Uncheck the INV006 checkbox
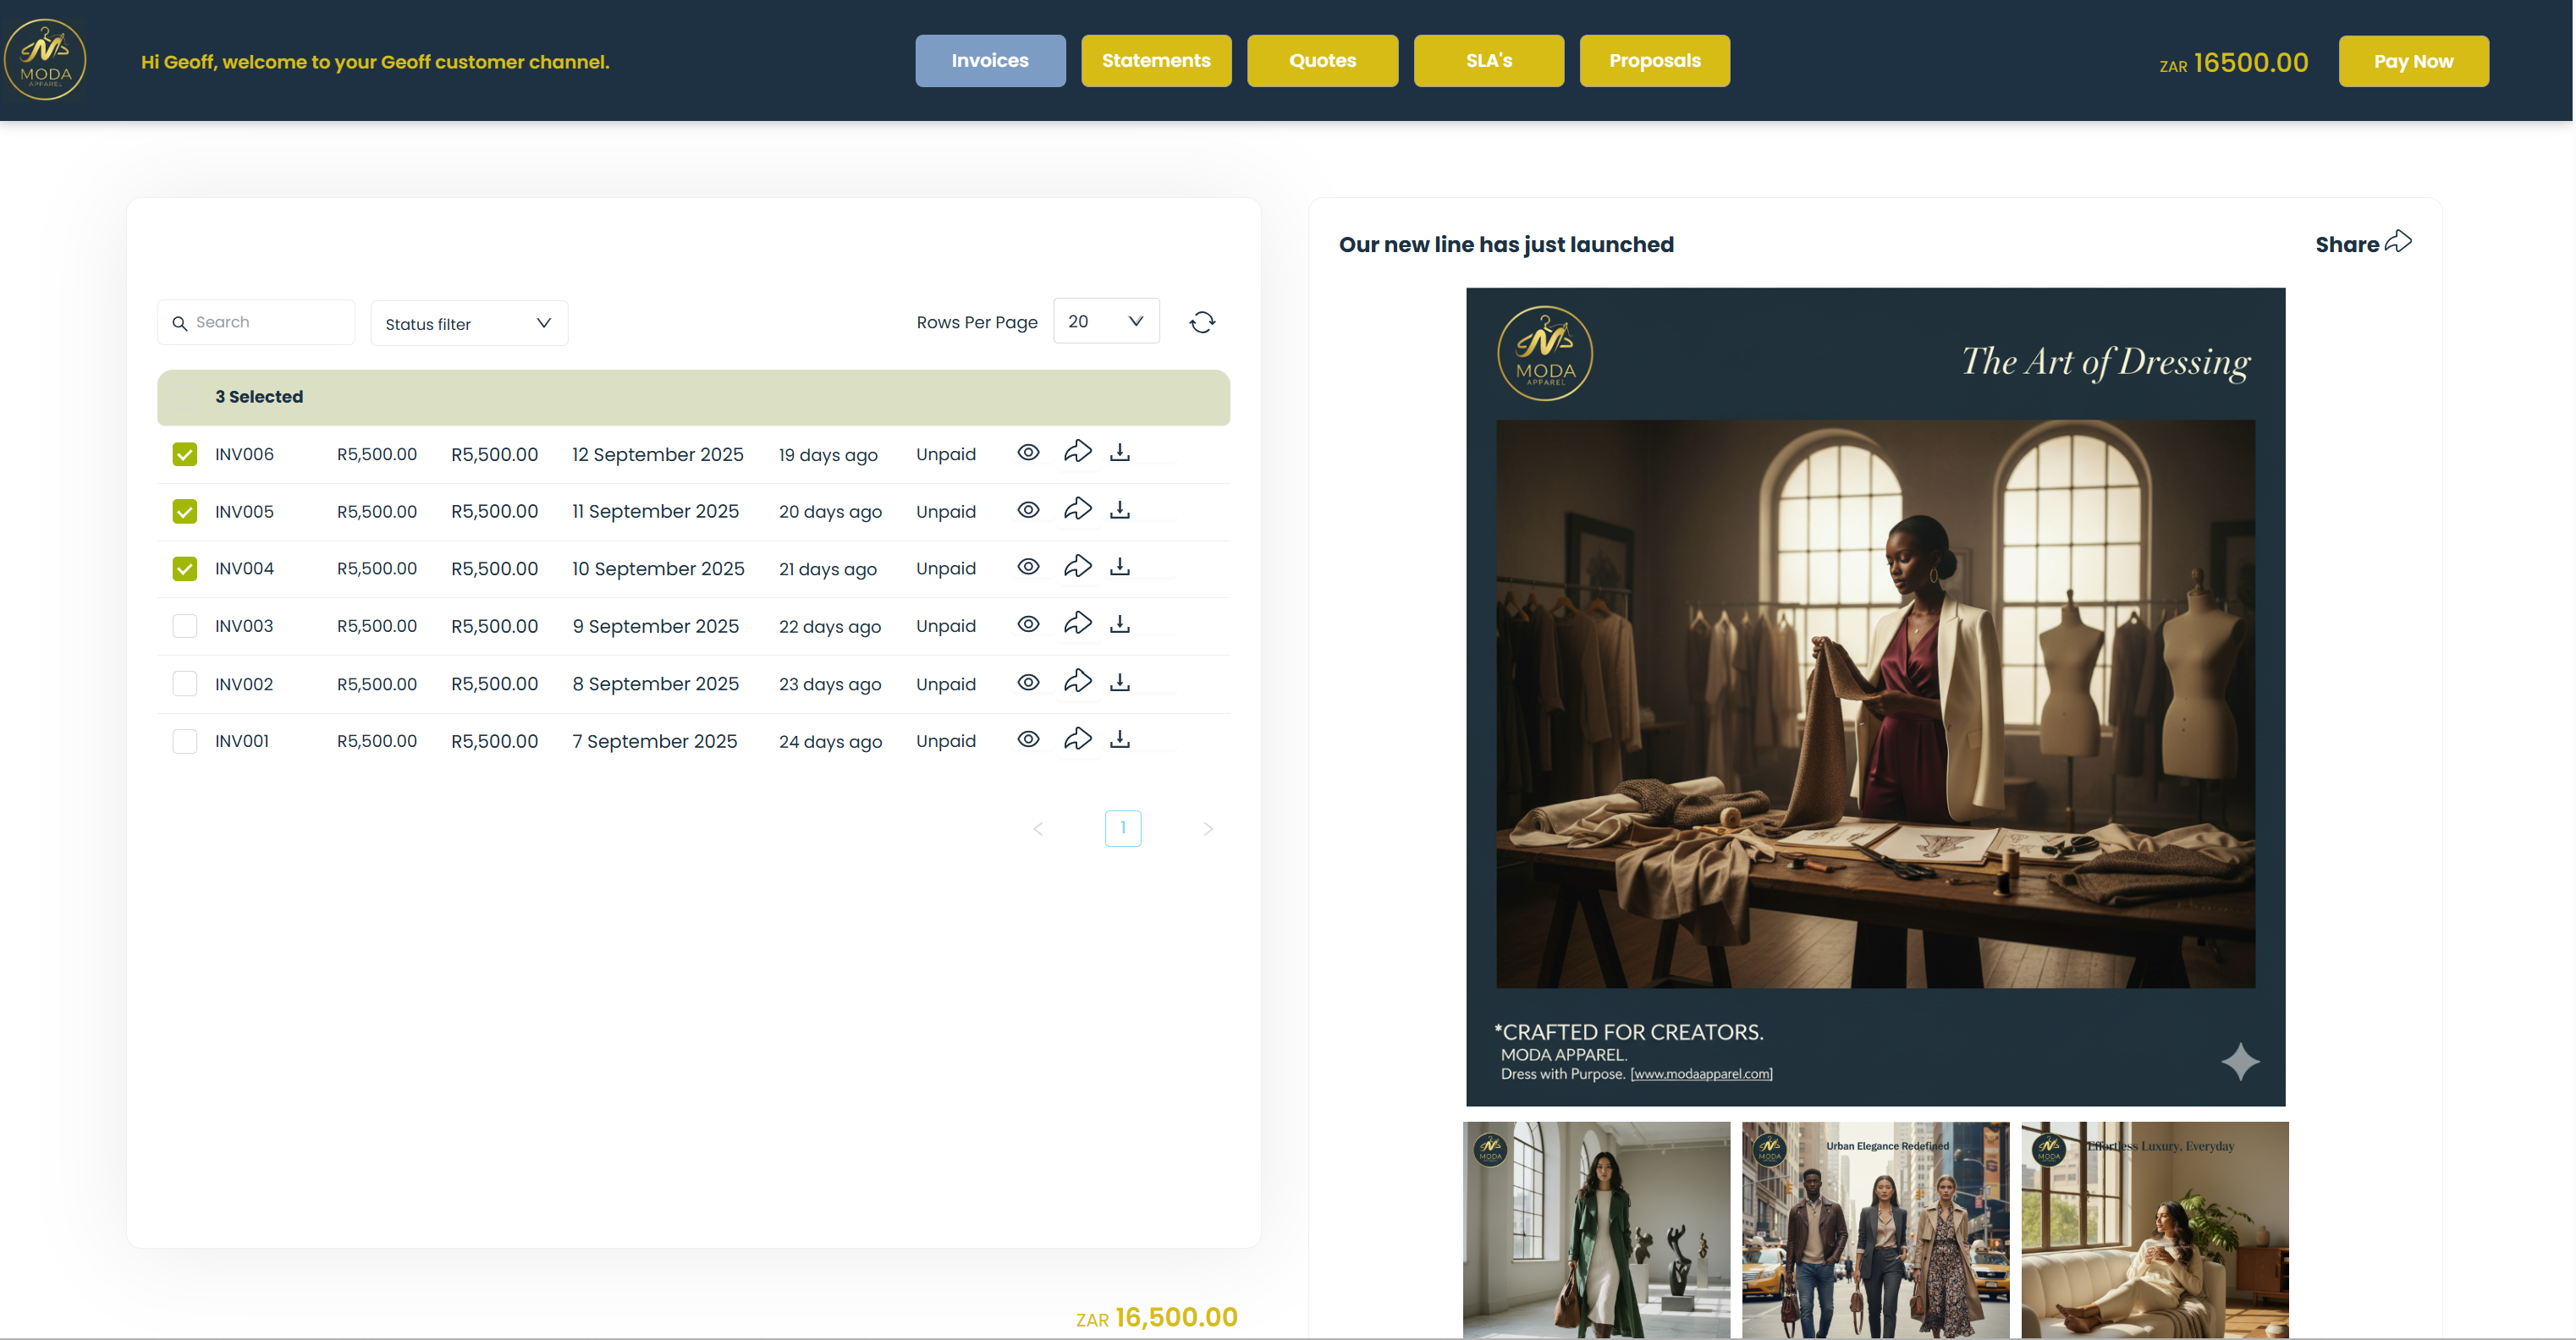The image size is (2576, 1340). point(185,454)
